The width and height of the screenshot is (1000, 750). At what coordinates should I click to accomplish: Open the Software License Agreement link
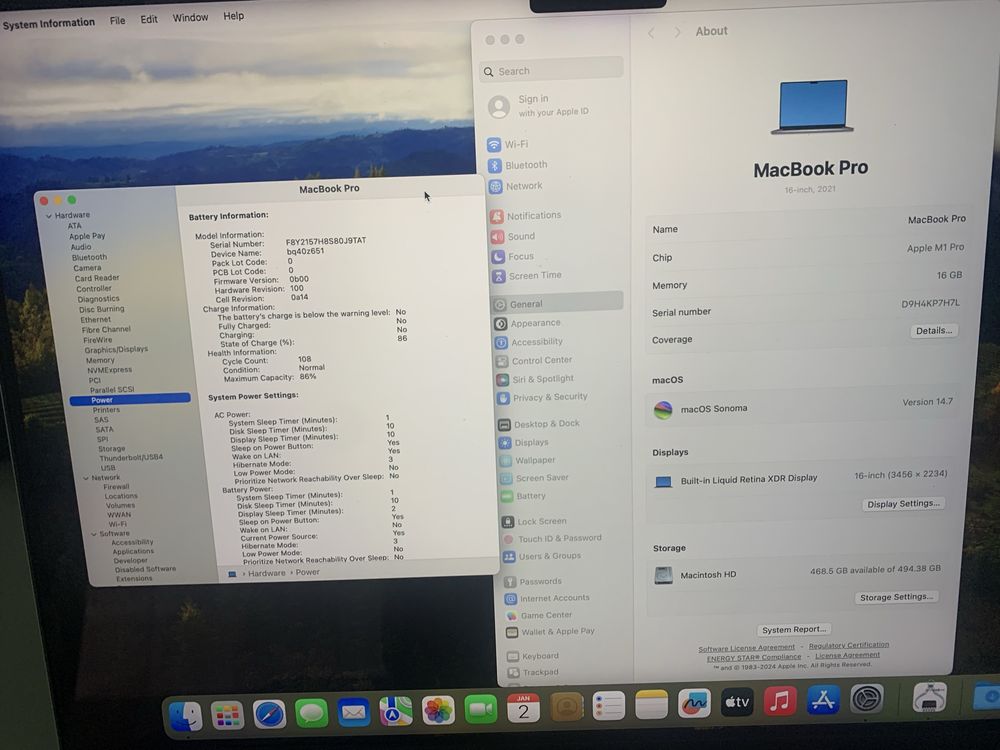tap(746, 648)
